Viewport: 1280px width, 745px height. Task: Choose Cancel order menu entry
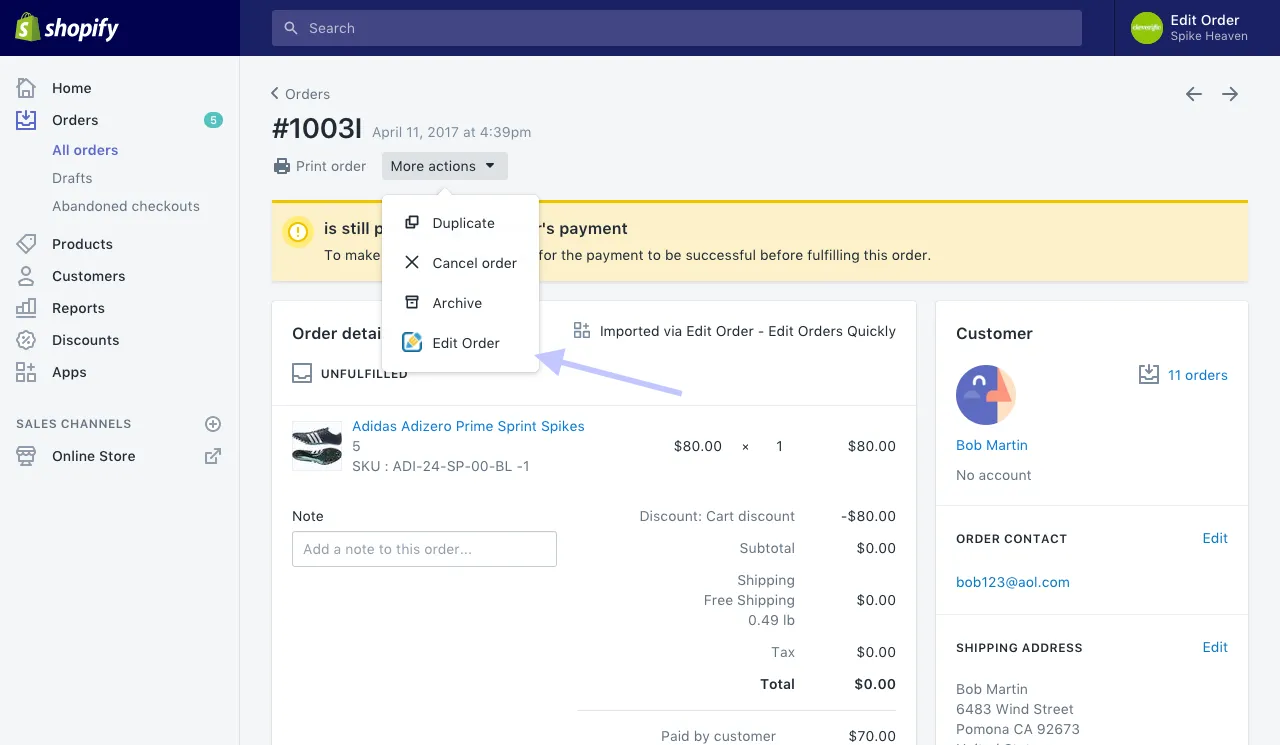coord(461,263)
